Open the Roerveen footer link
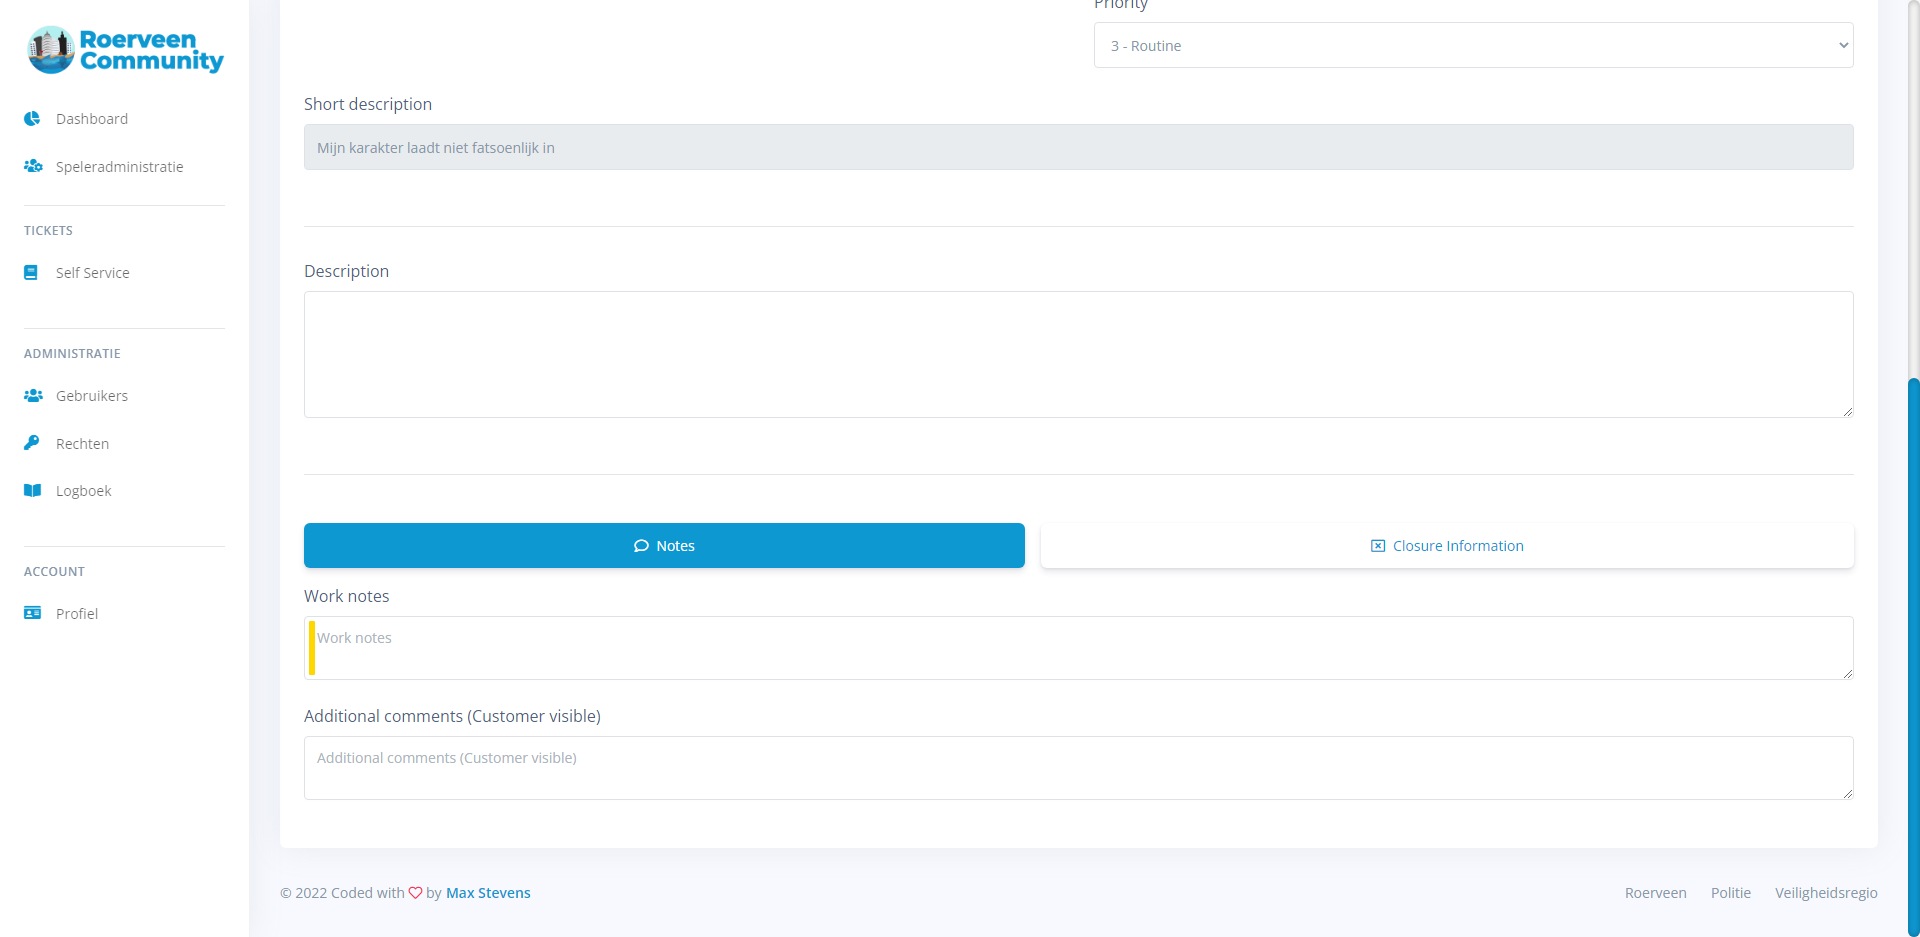1920x937 pixels. click(1655, 893)
